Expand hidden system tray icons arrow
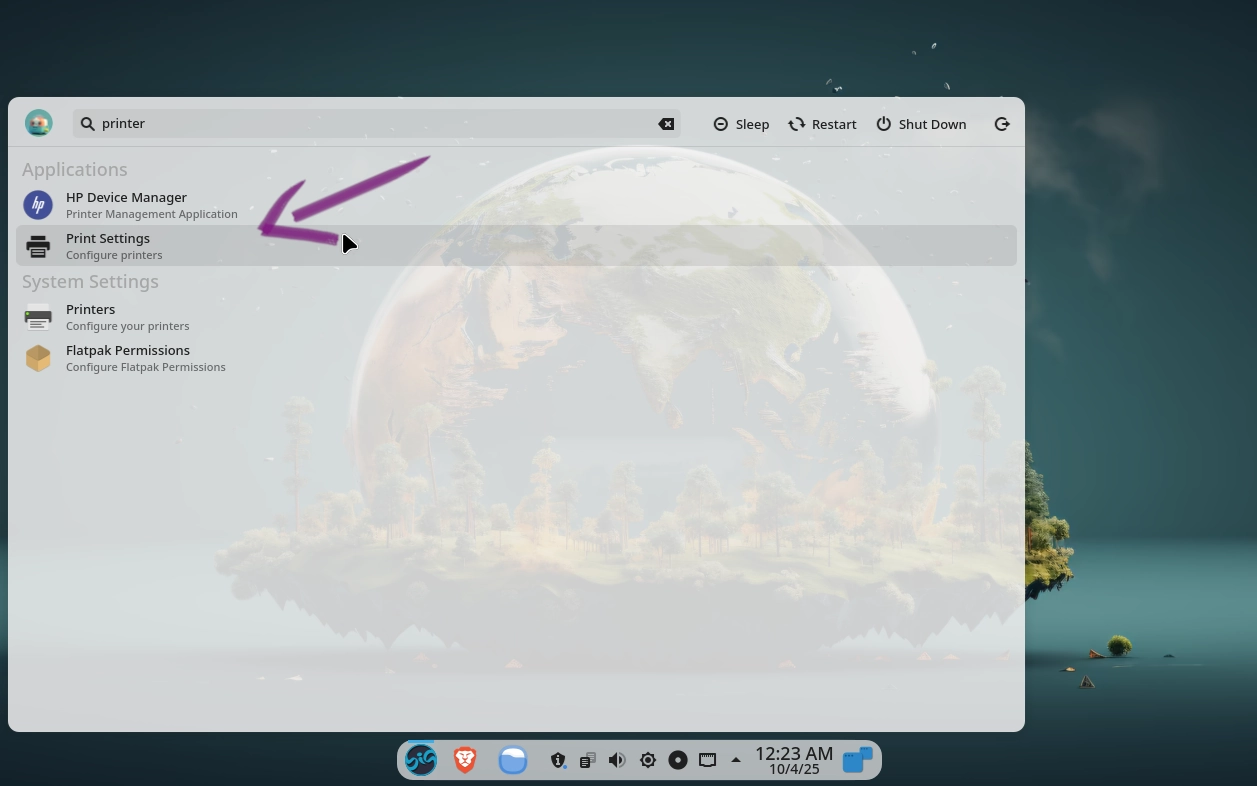The width and height of the screenshot is (1257, 786). coord(736,760)
